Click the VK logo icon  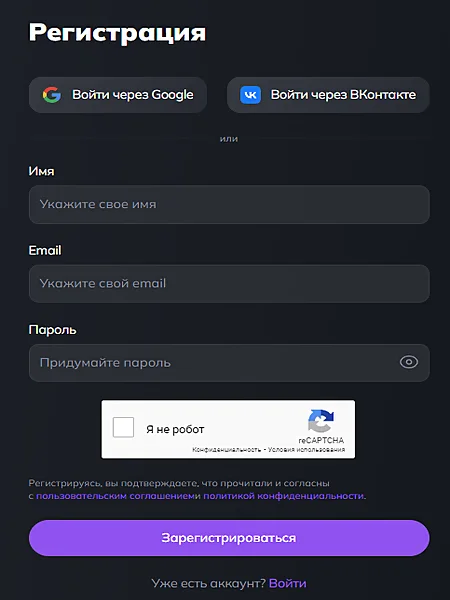tap(250, 95)
